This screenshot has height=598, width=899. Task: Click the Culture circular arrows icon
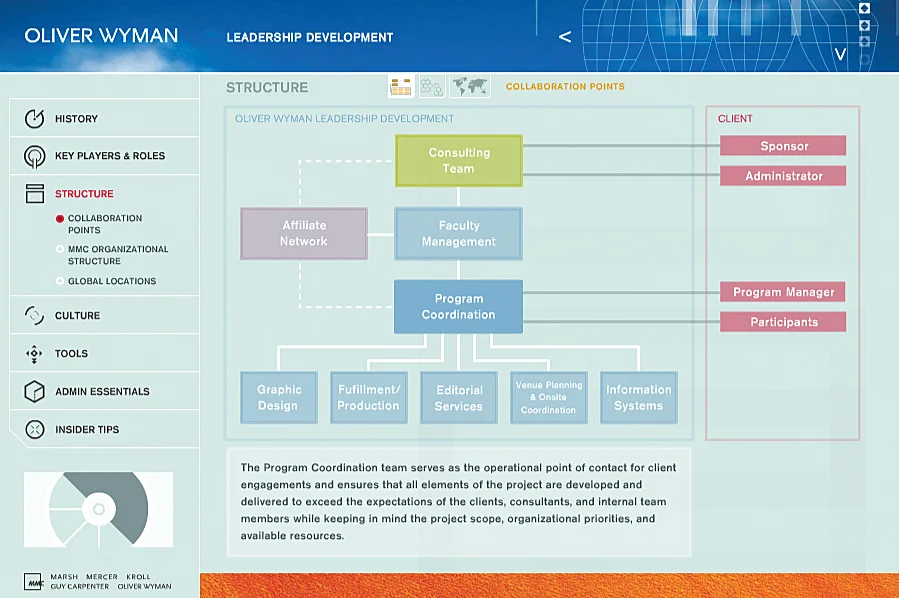click(x=34, y=315)
